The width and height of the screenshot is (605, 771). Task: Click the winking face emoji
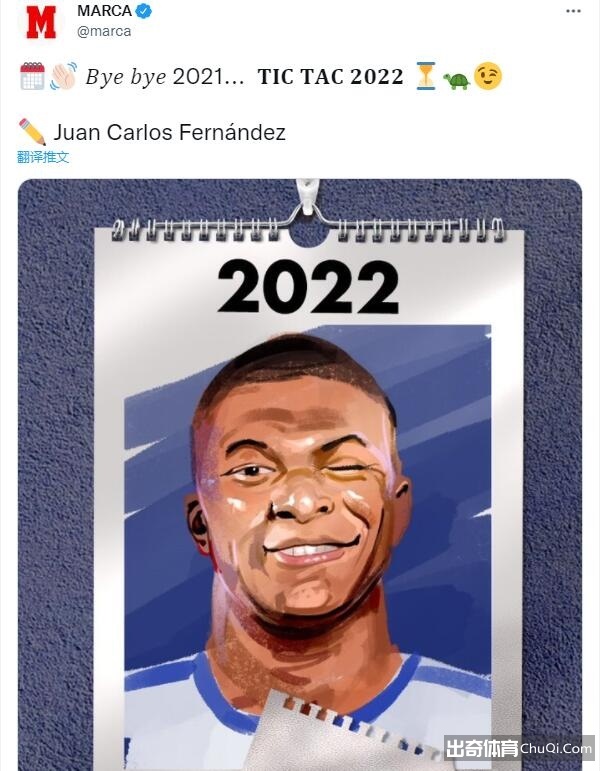click(x=488, y=76)
